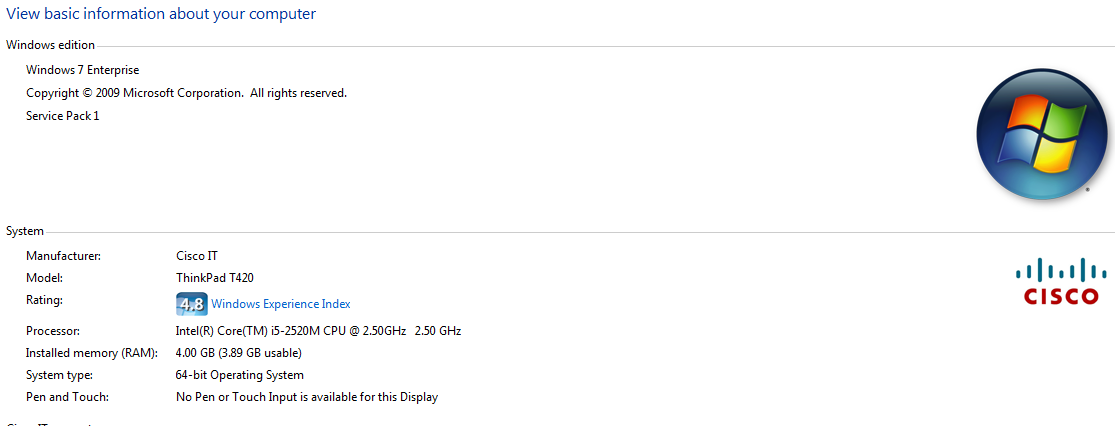Click the 'Pen and Touch:' label
Viewport: 1115px width, 426px height.
click(67, 397)
